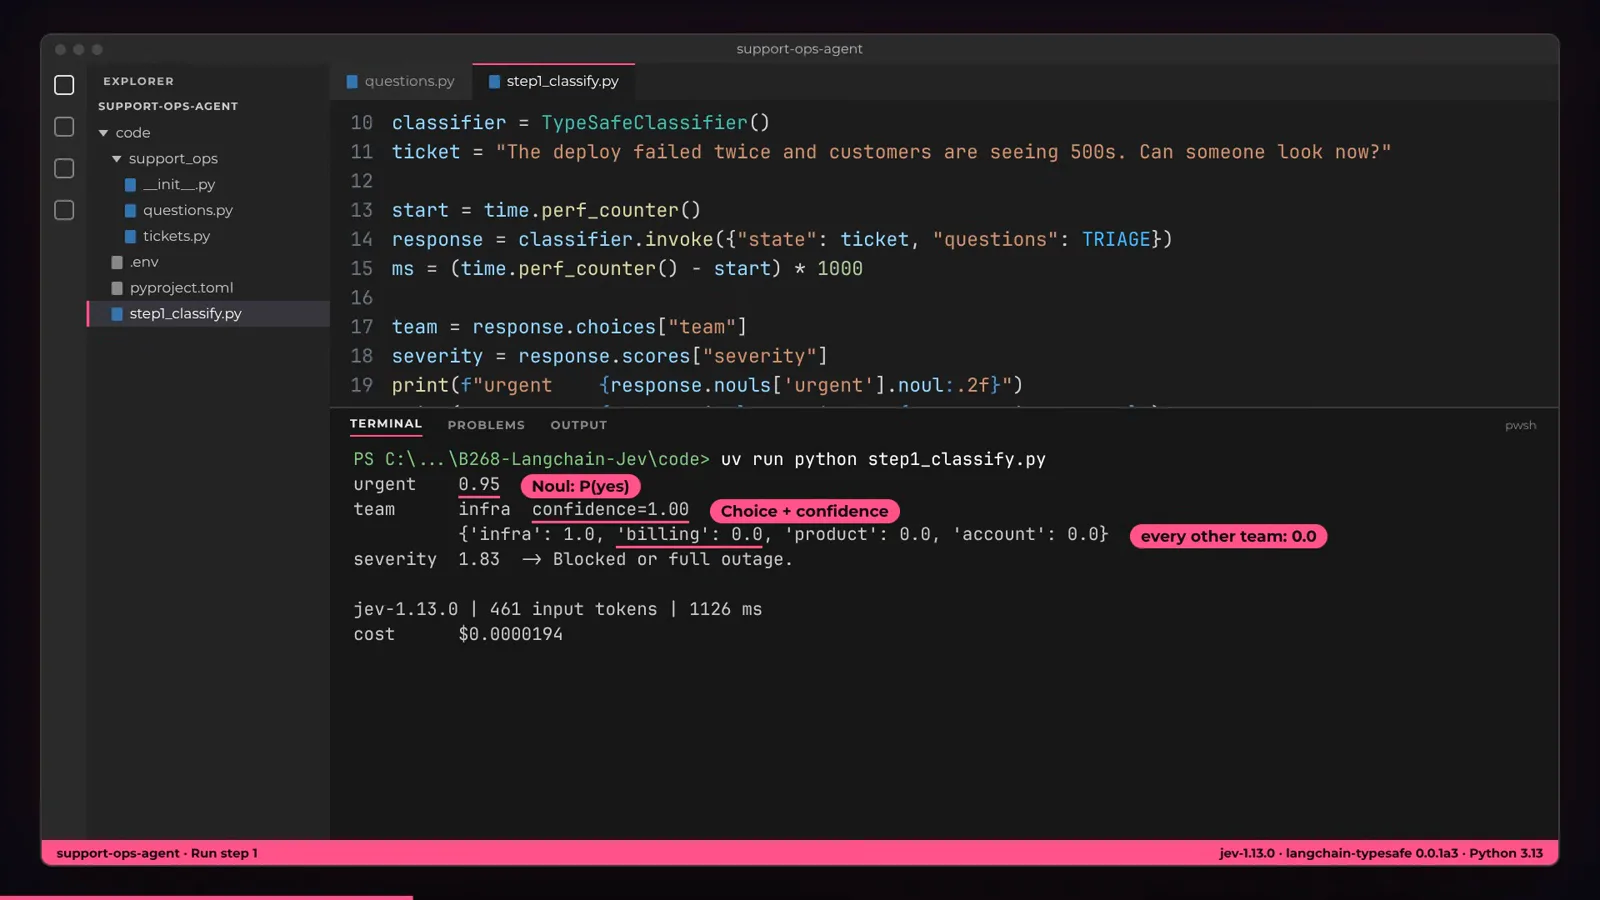Click the pwsh shell label
This screenshot has height=900, width=1600.
[x=1520, y=425]
